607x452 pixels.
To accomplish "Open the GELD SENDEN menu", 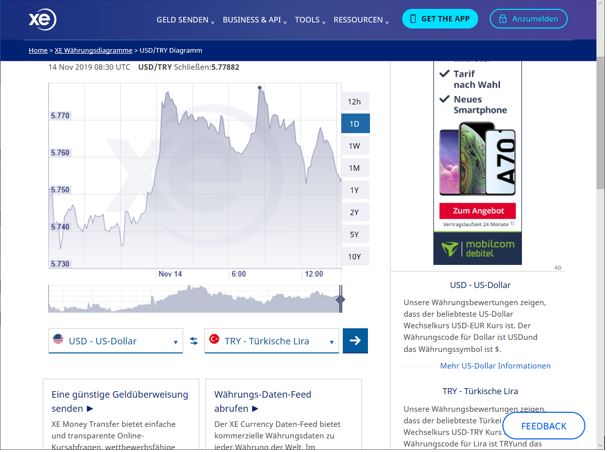I will click(185, 20).
